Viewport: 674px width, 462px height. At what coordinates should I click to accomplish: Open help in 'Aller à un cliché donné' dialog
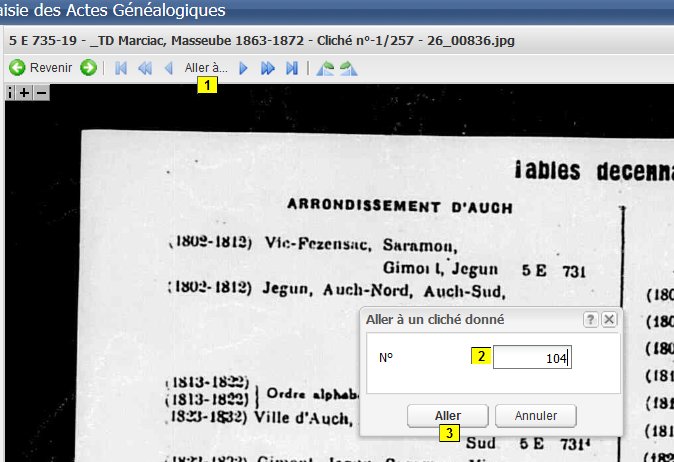[x=590, y=319]
